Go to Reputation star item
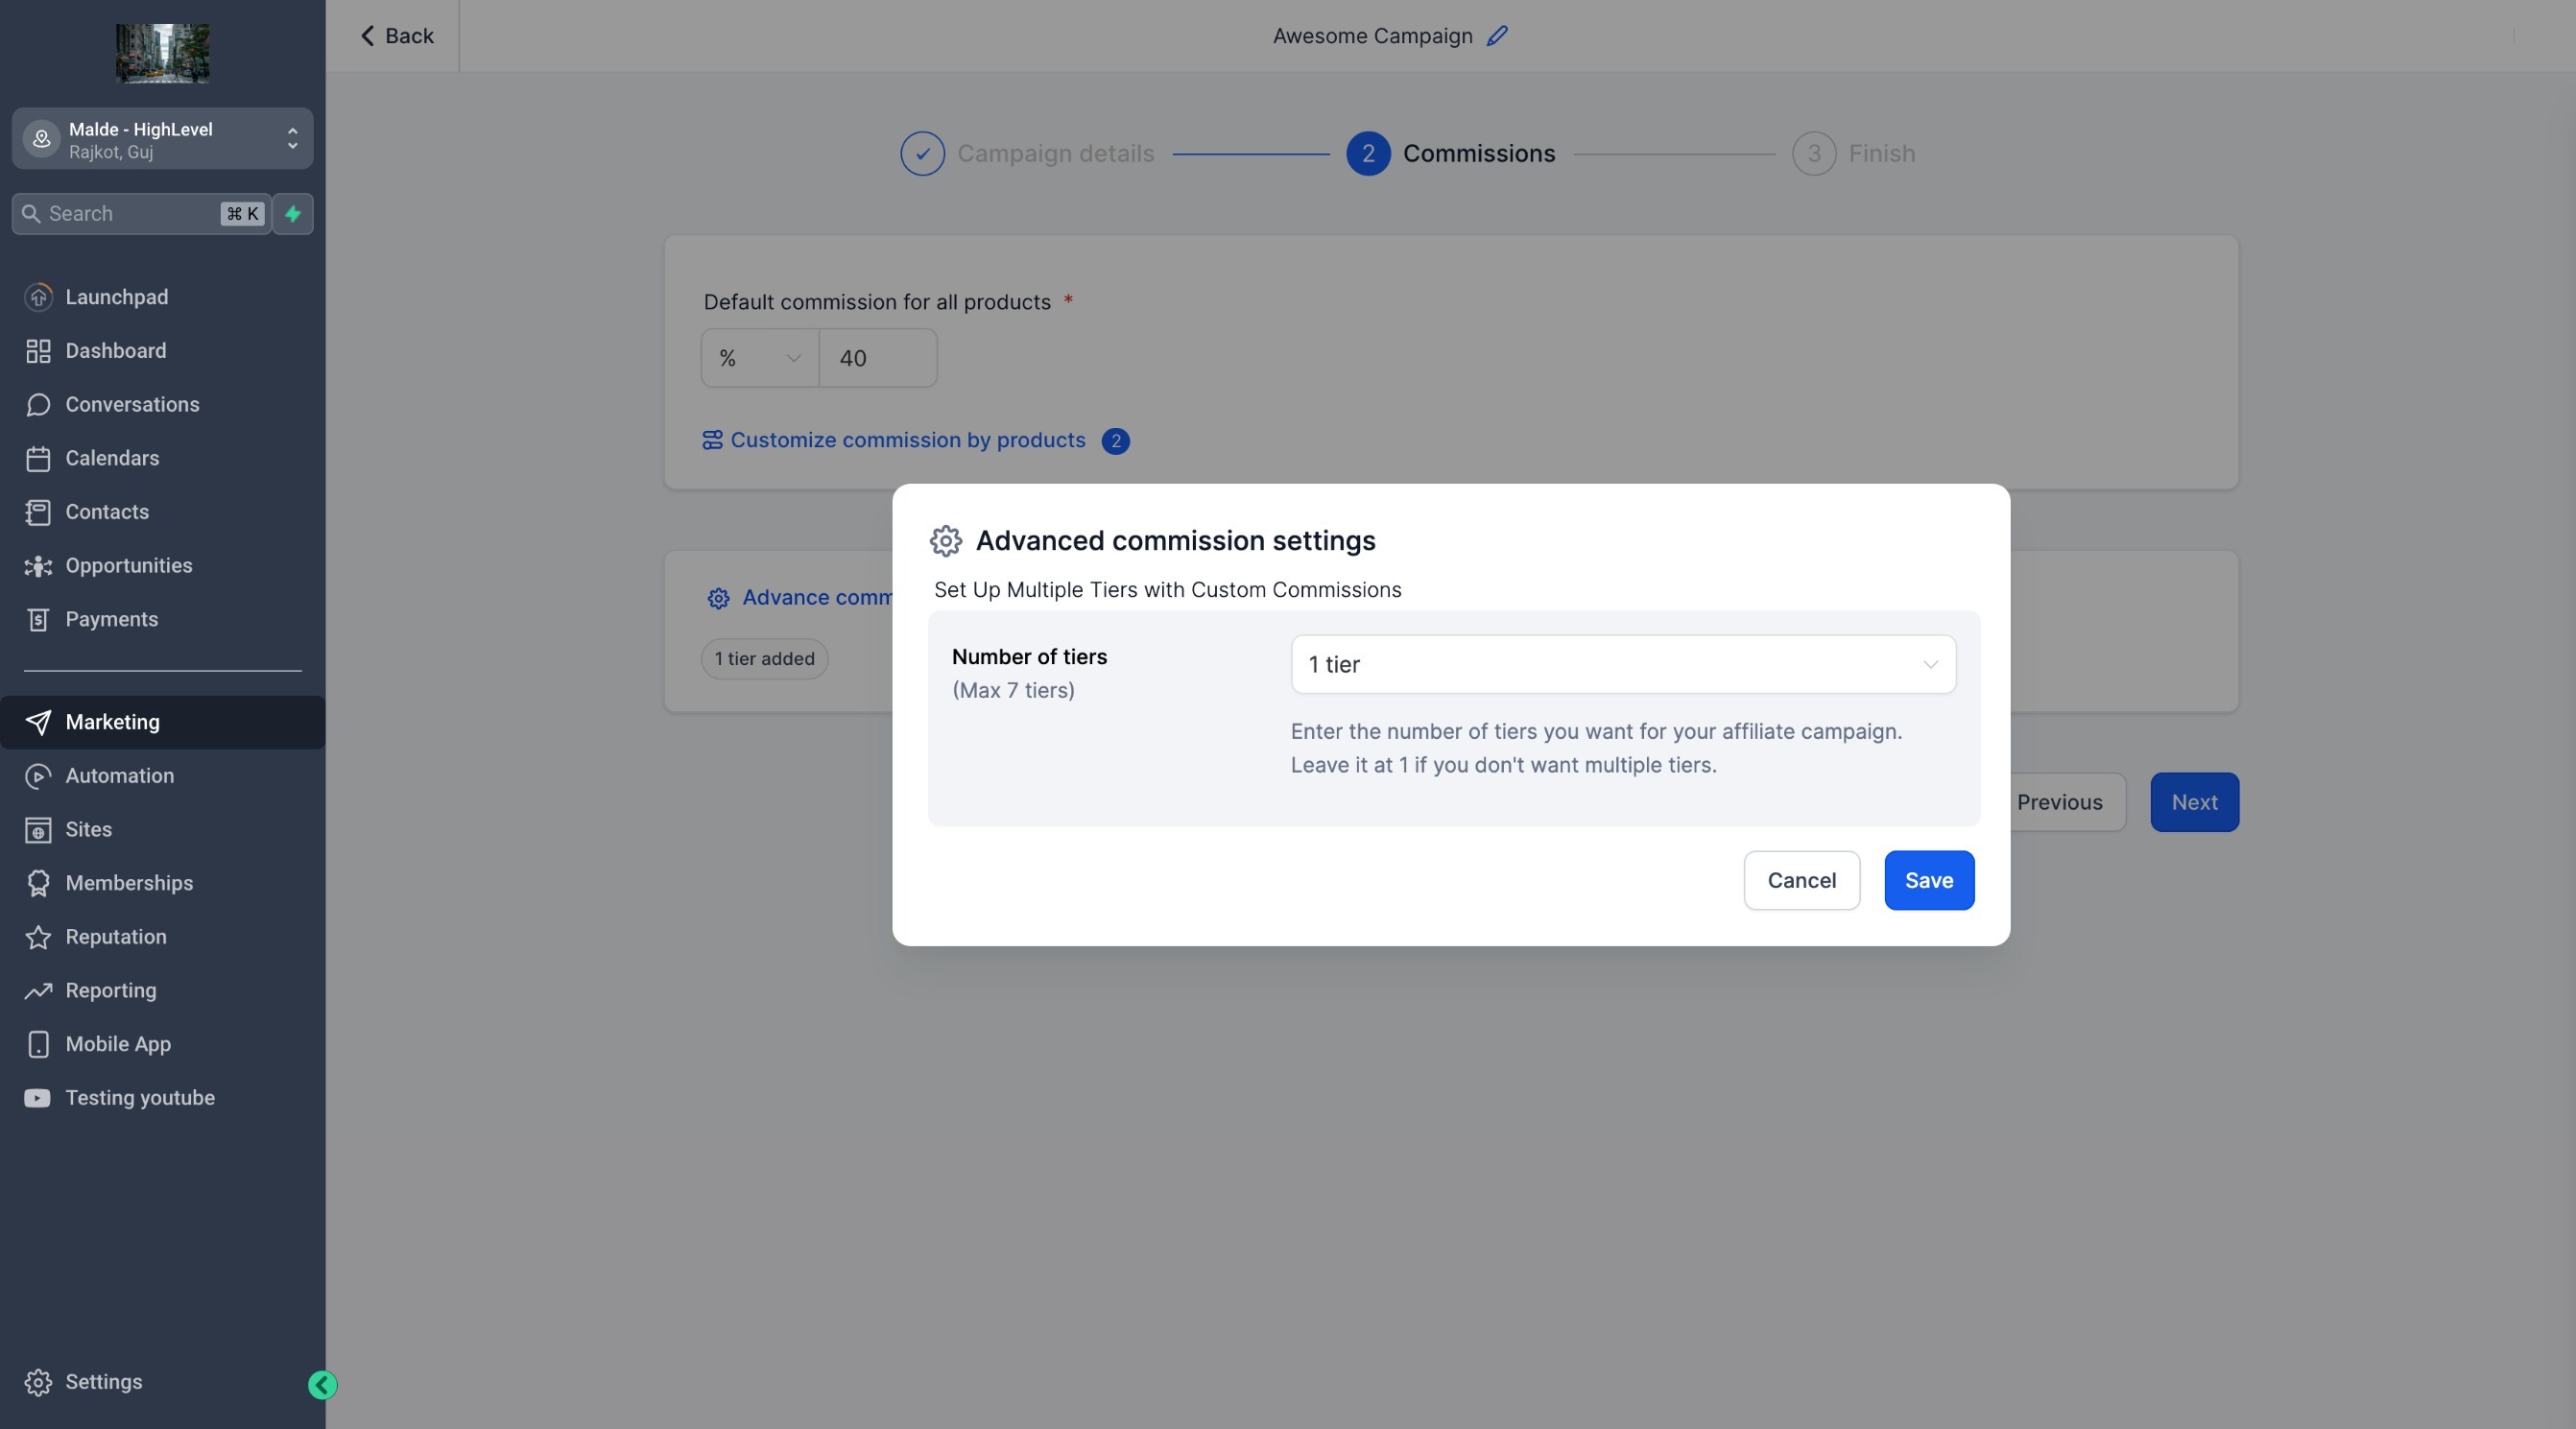This screenshot has width=2576, height=1429. point(115,937)
